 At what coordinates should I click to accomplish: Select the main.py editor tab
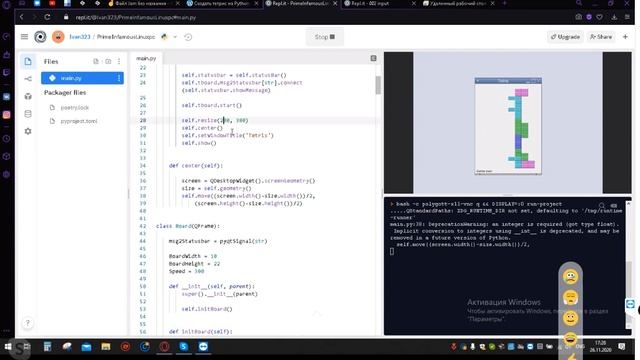coord(146,58)
